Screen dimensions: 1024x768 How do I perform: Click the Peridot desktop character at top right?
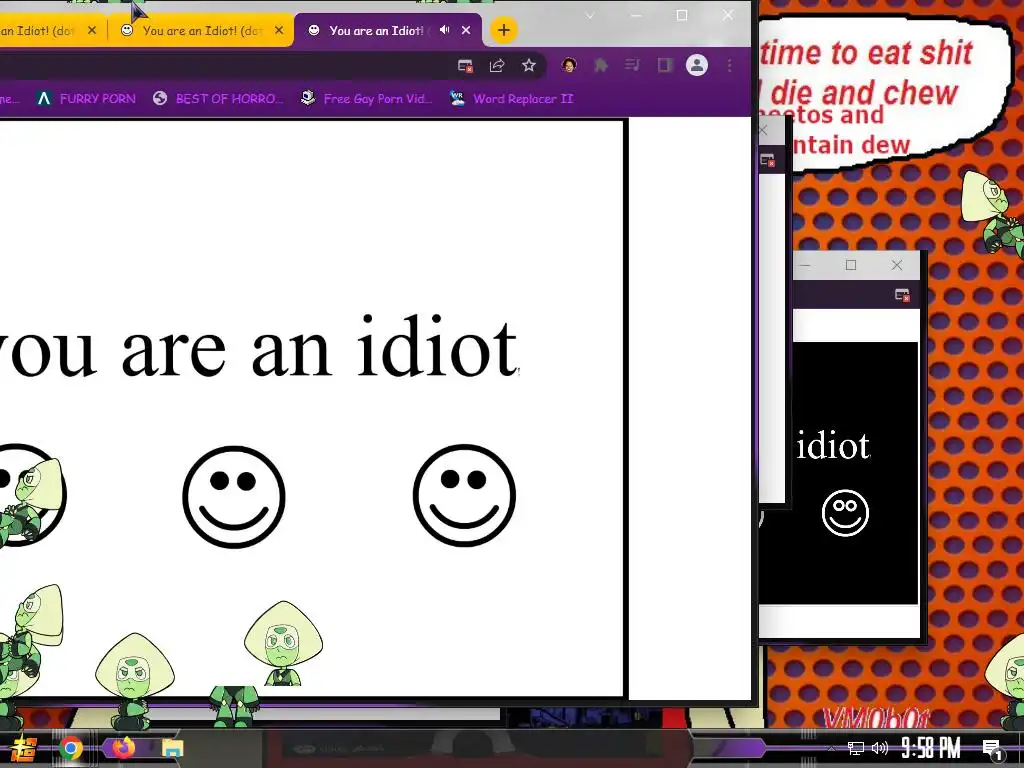(993, 212)
